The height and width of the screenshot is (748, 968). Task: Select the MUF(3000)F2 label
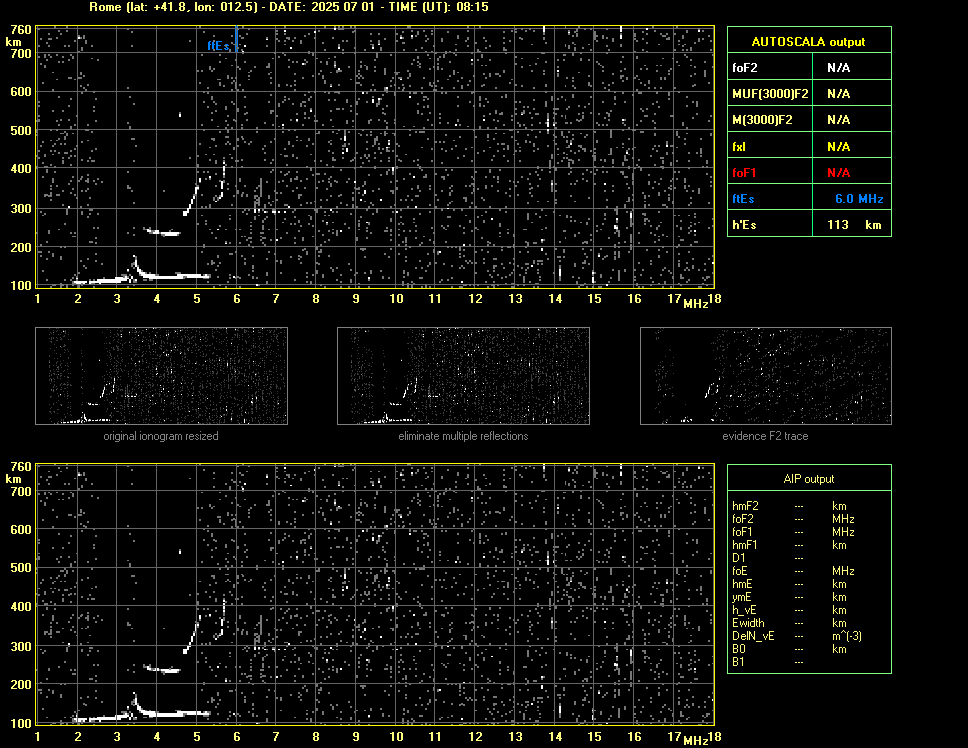(x=770, y=94)
